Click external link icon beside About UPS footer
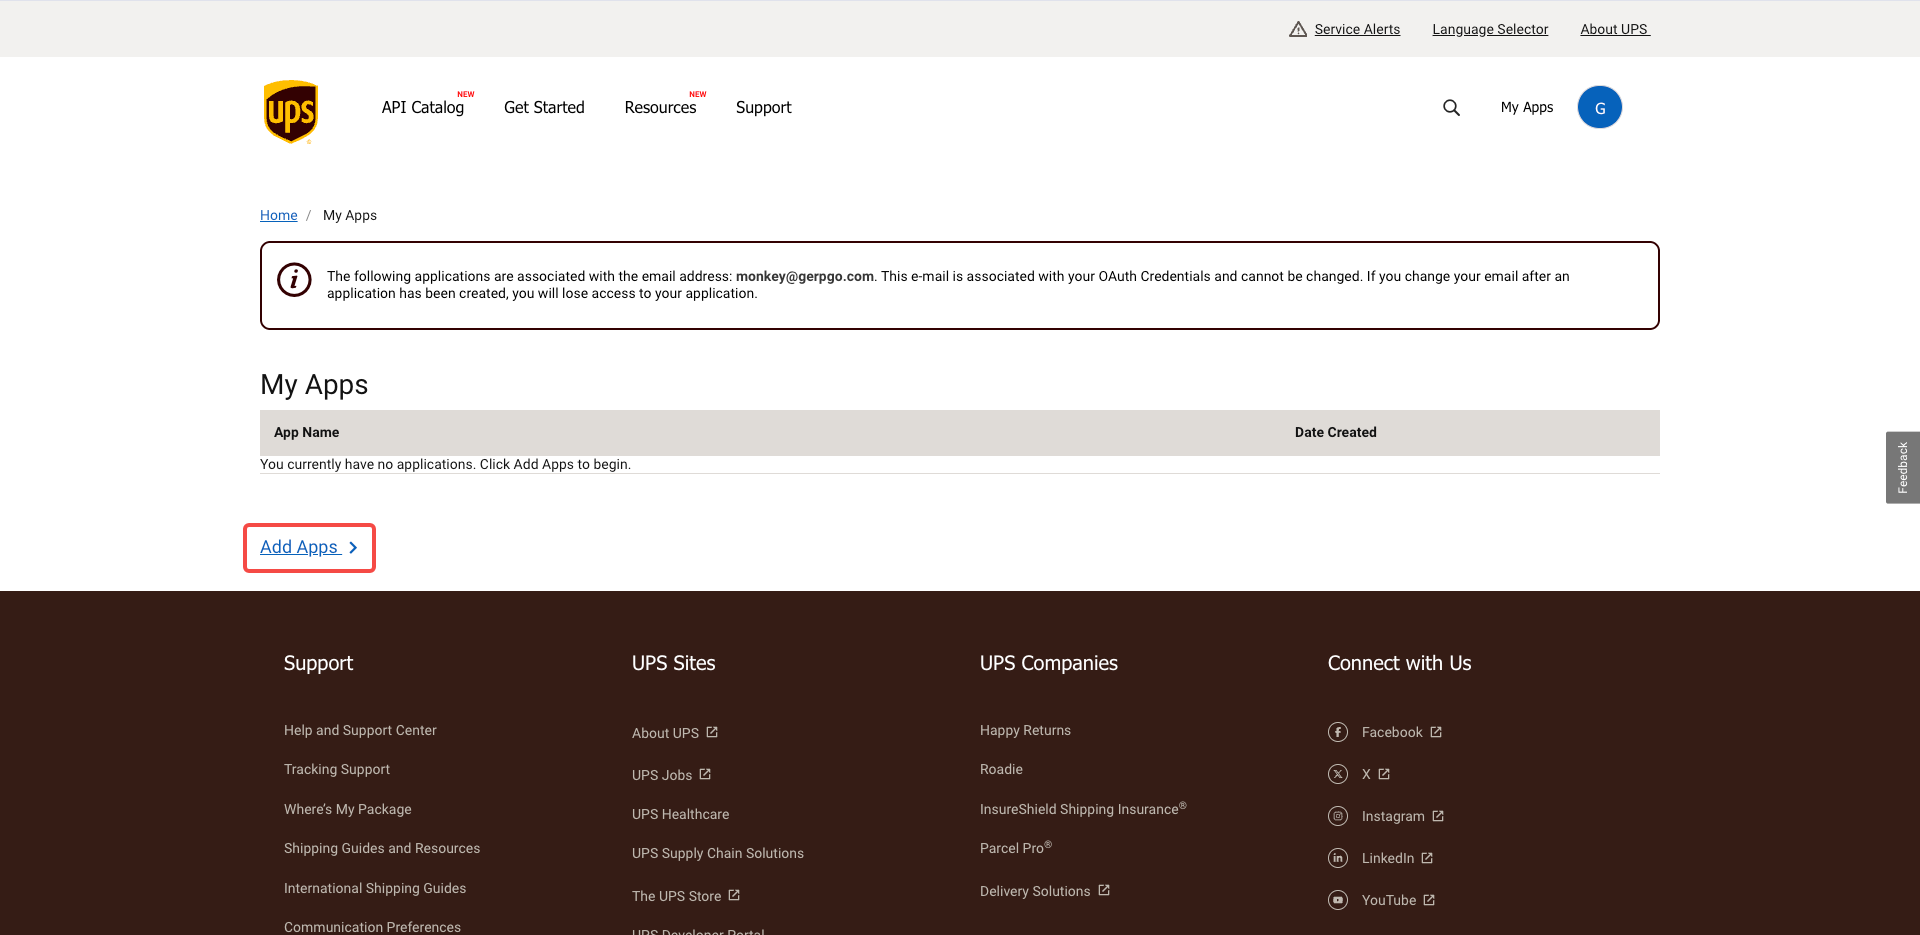 coord(712,732)
